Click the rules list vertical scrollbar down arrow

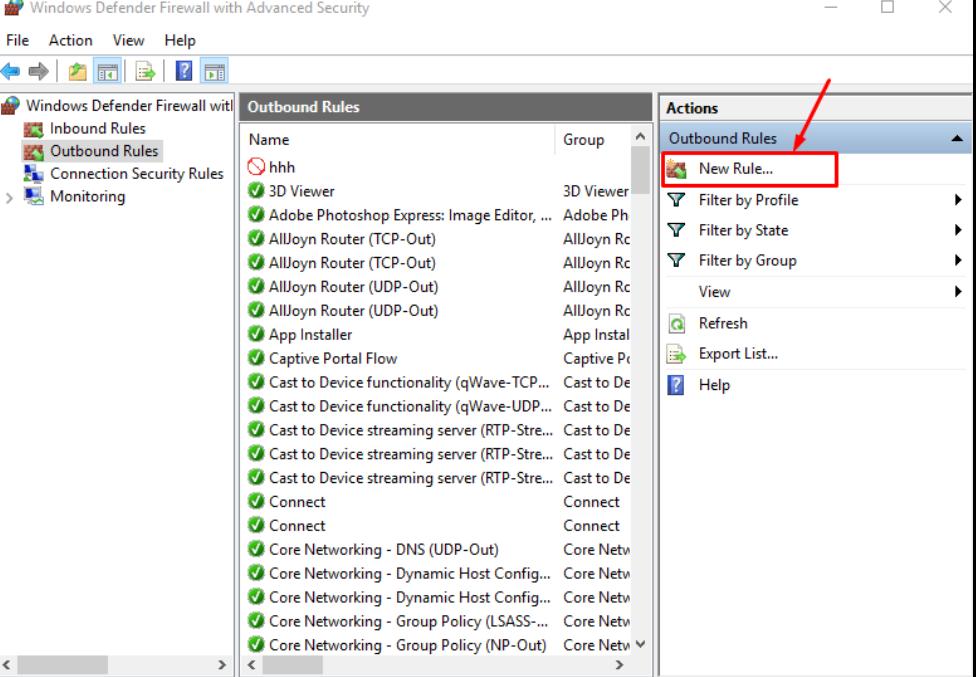[640, 645]
